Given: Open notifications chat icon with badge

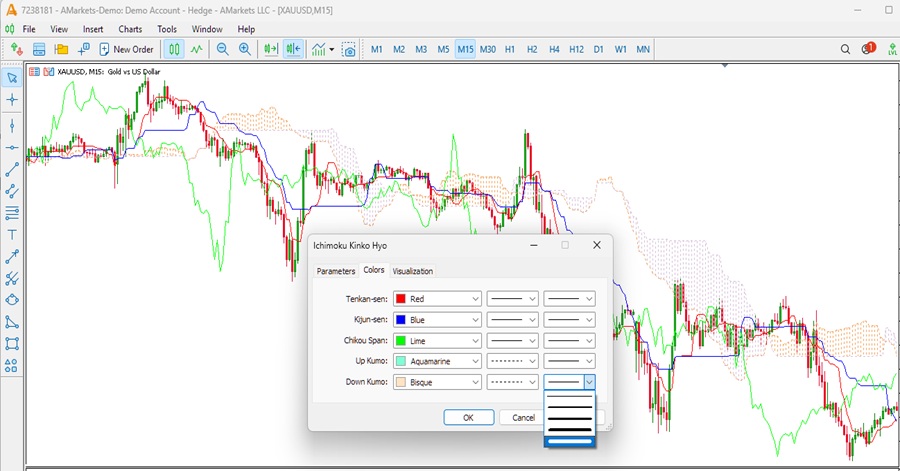Looking at the screenshot, I should pos(867,49).
